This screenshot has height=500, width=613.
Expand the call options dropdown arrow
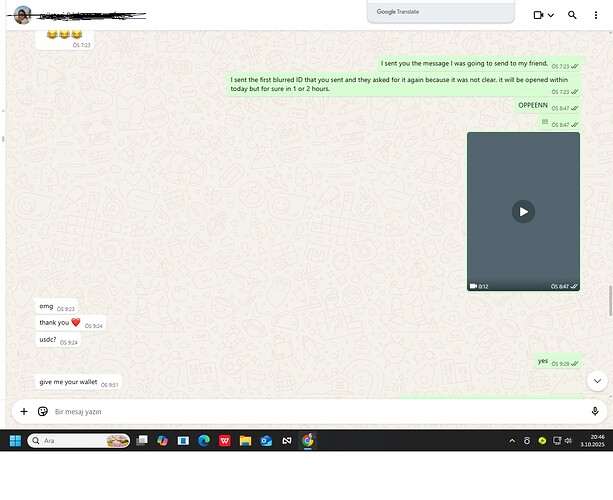pos(551,15)
